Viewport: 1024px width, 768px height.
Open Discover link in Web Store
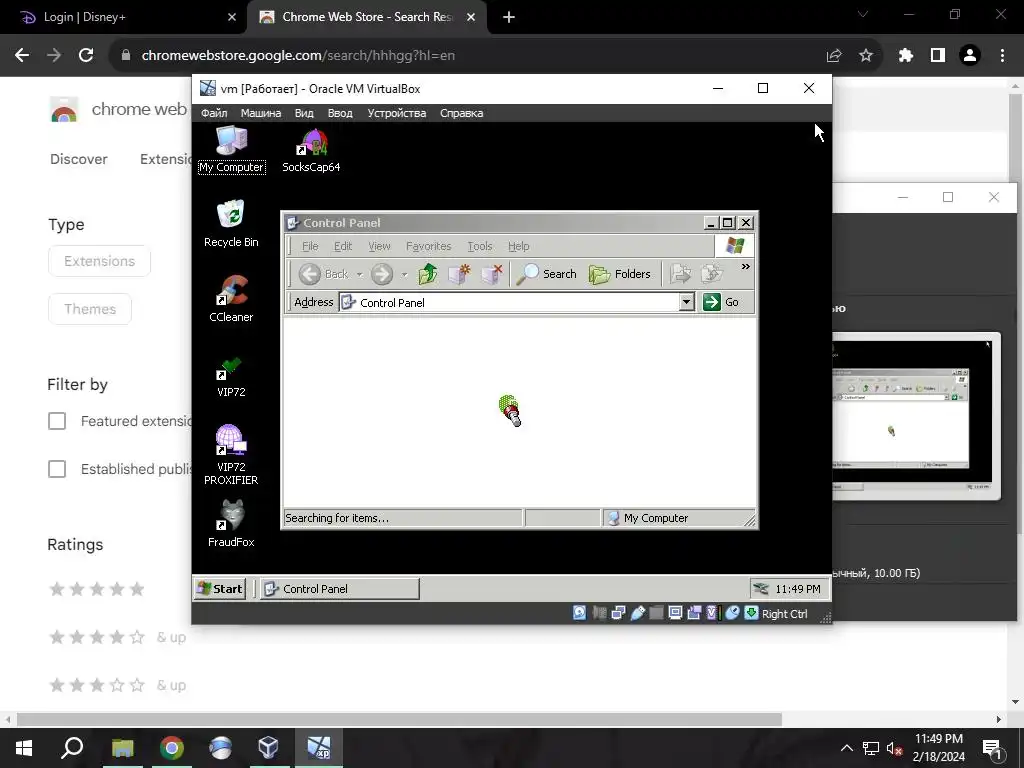coord(79,159)
